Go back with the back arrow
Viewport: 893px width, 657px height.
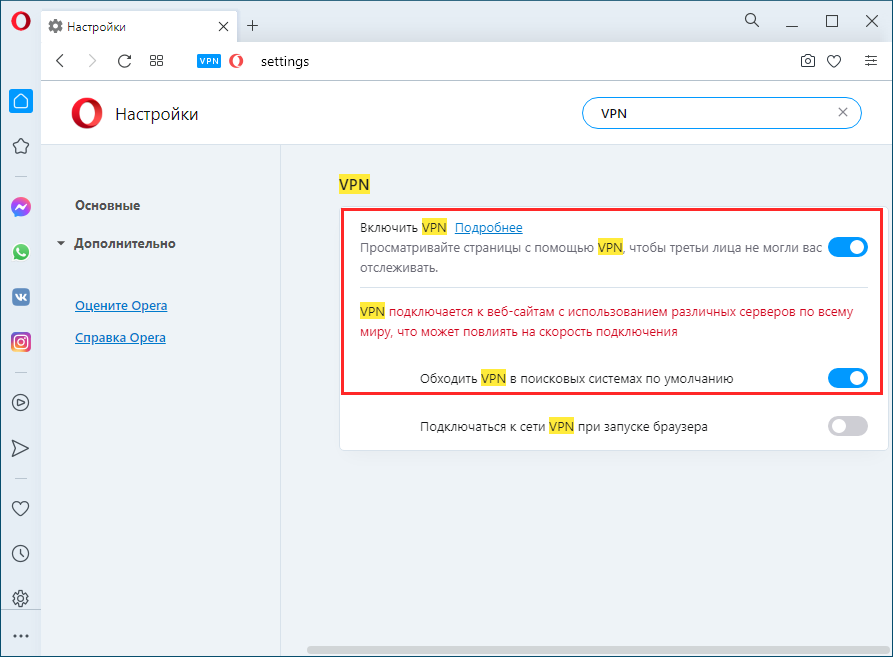pyautogui.click(x=60, y=61)
